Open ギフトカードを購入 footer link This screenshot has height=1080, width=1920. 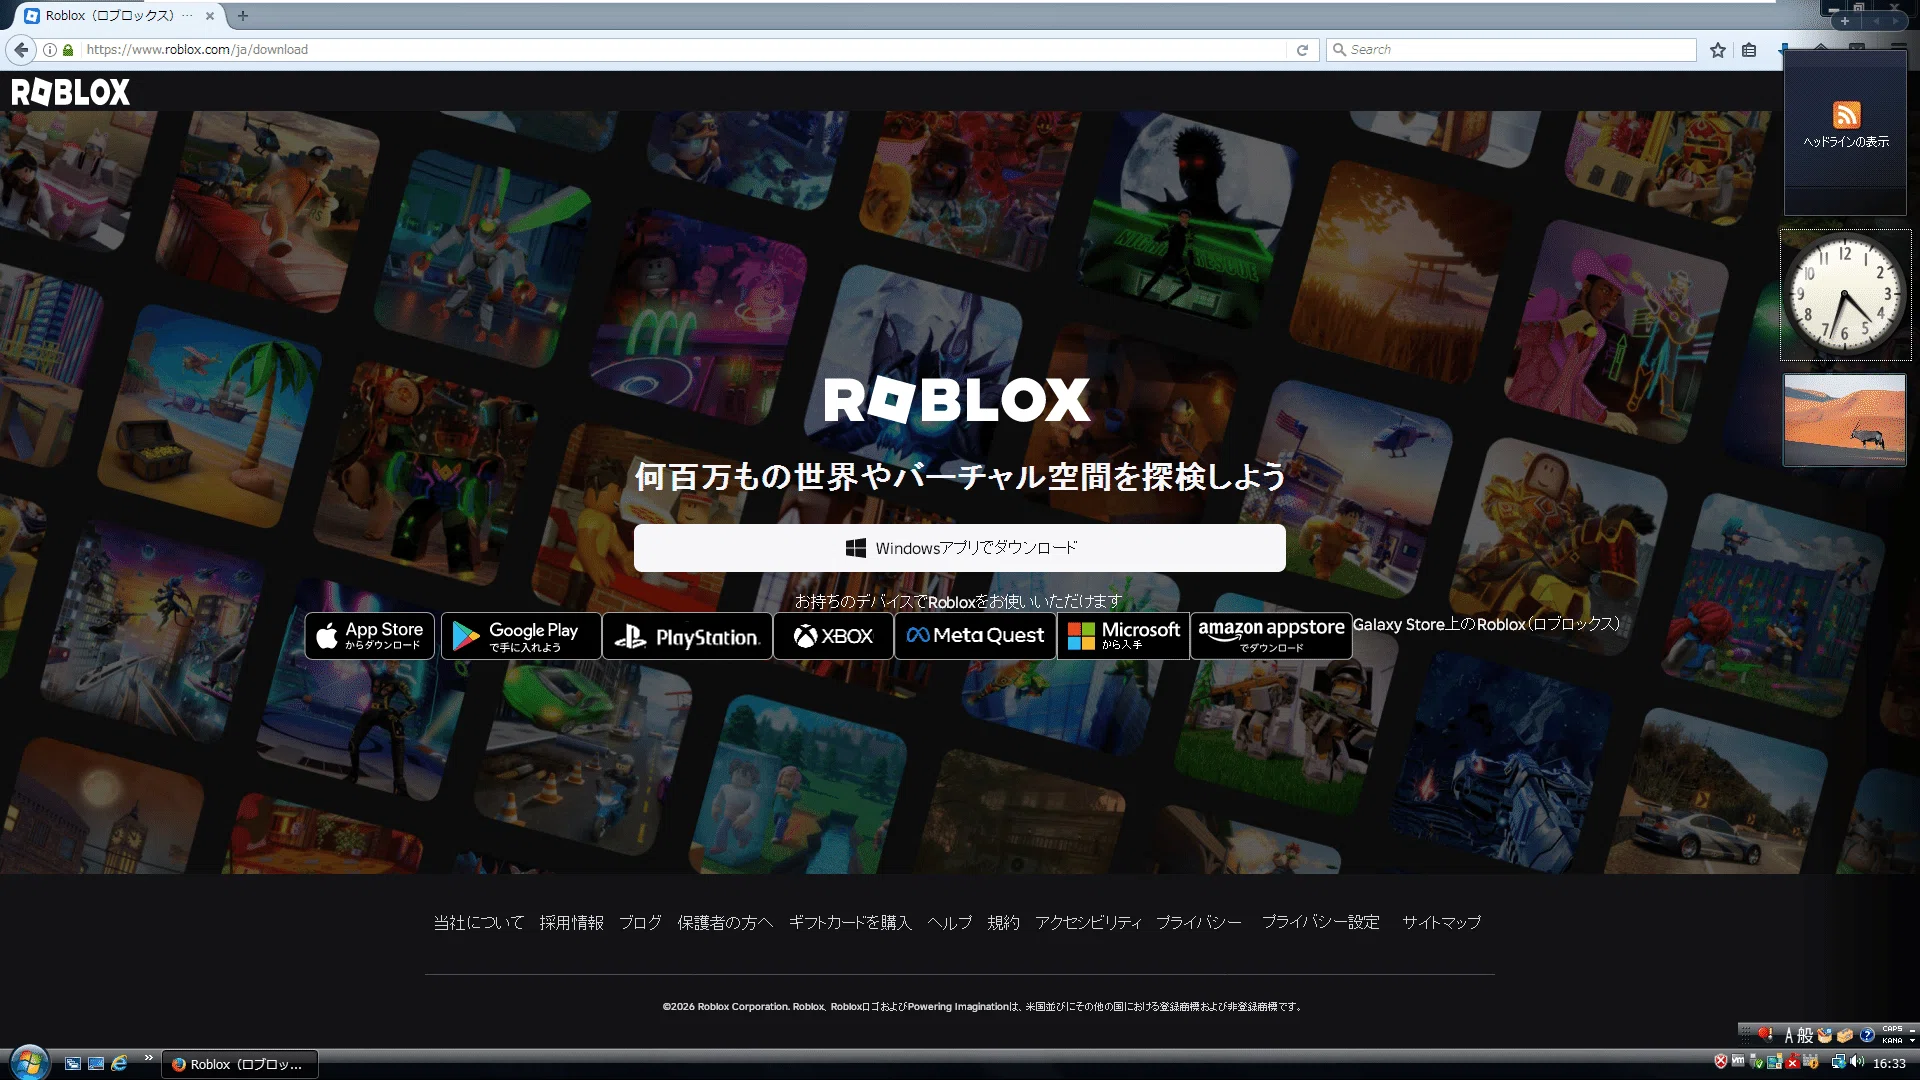pos(851,923)
